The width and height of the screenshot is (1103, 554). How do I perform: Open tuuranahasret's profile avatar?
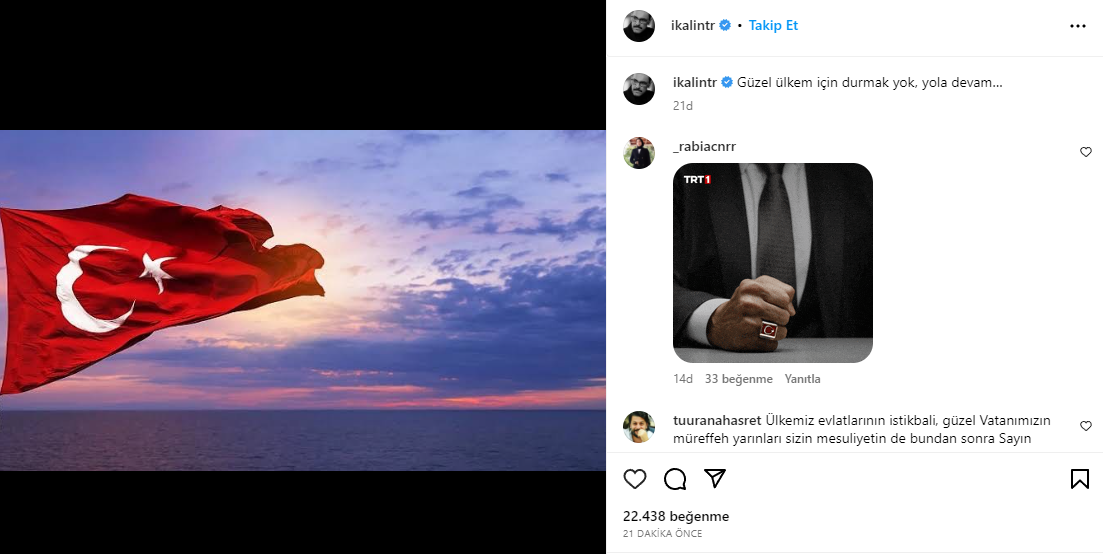click(639, 427)
